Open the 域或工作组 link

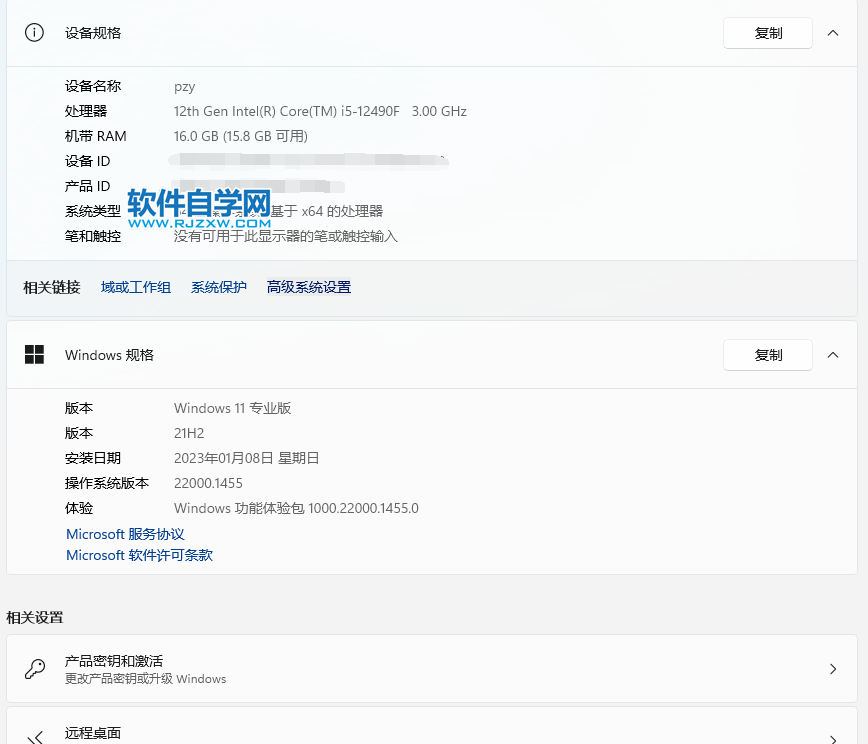click(136, 287)
